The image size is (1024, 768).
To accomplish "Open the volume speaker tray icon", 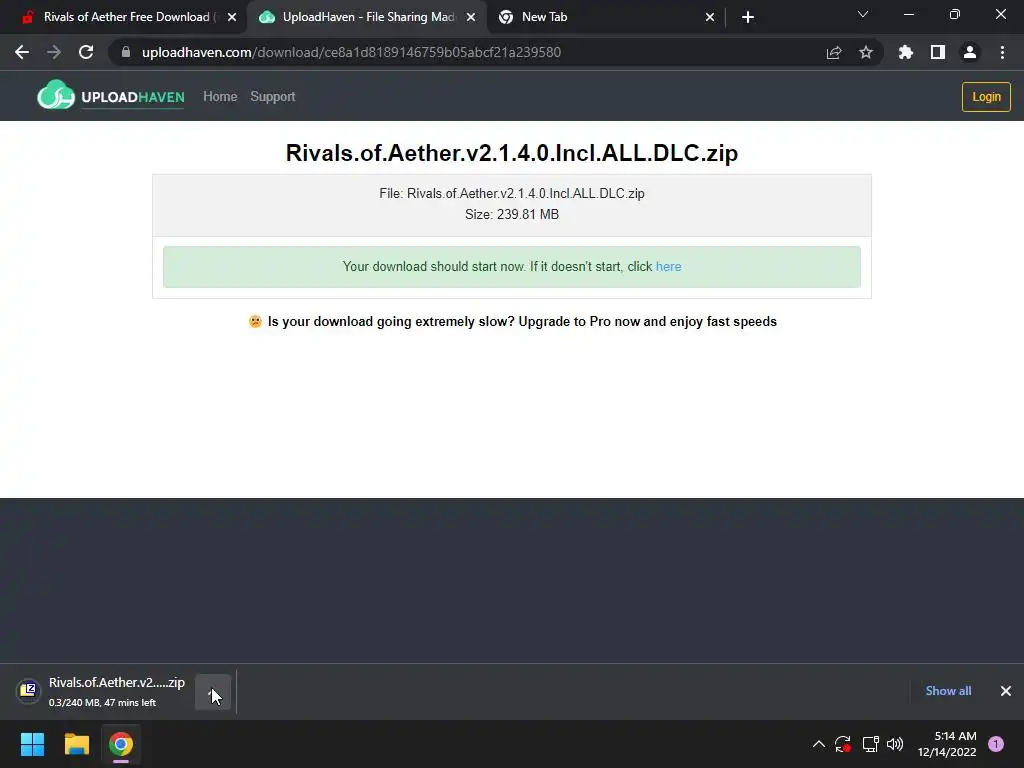I will point(895,744).
